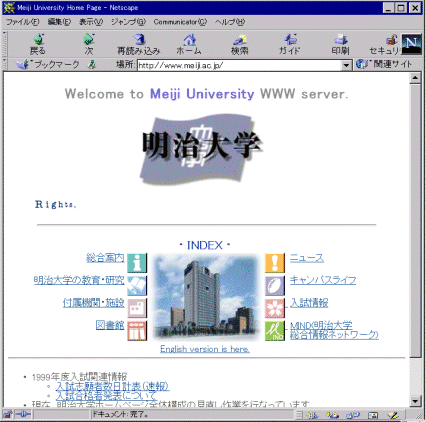Click inside the URL location field
The image size is (425, 422).
pos(240,65)
